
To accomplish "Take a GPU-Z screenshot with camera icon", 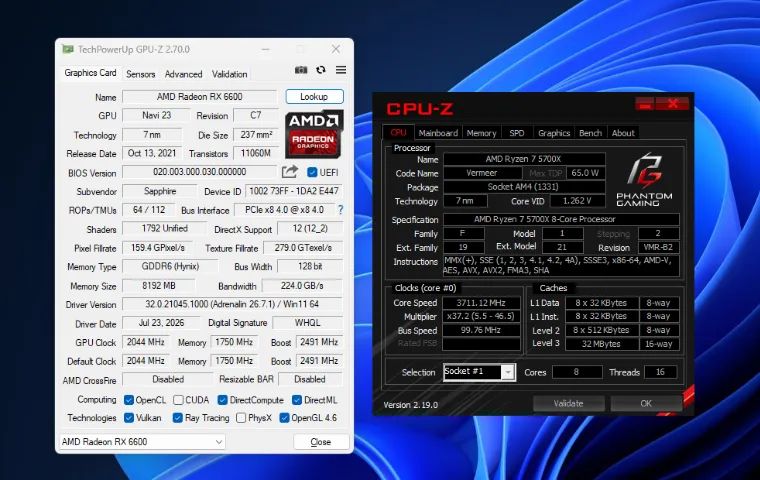I will 301,70.
